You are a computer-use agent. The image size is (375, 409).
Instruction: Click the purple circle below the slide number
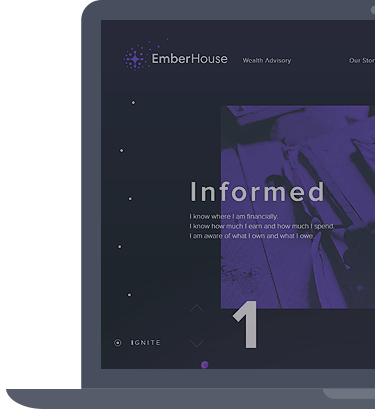(205, 365)
